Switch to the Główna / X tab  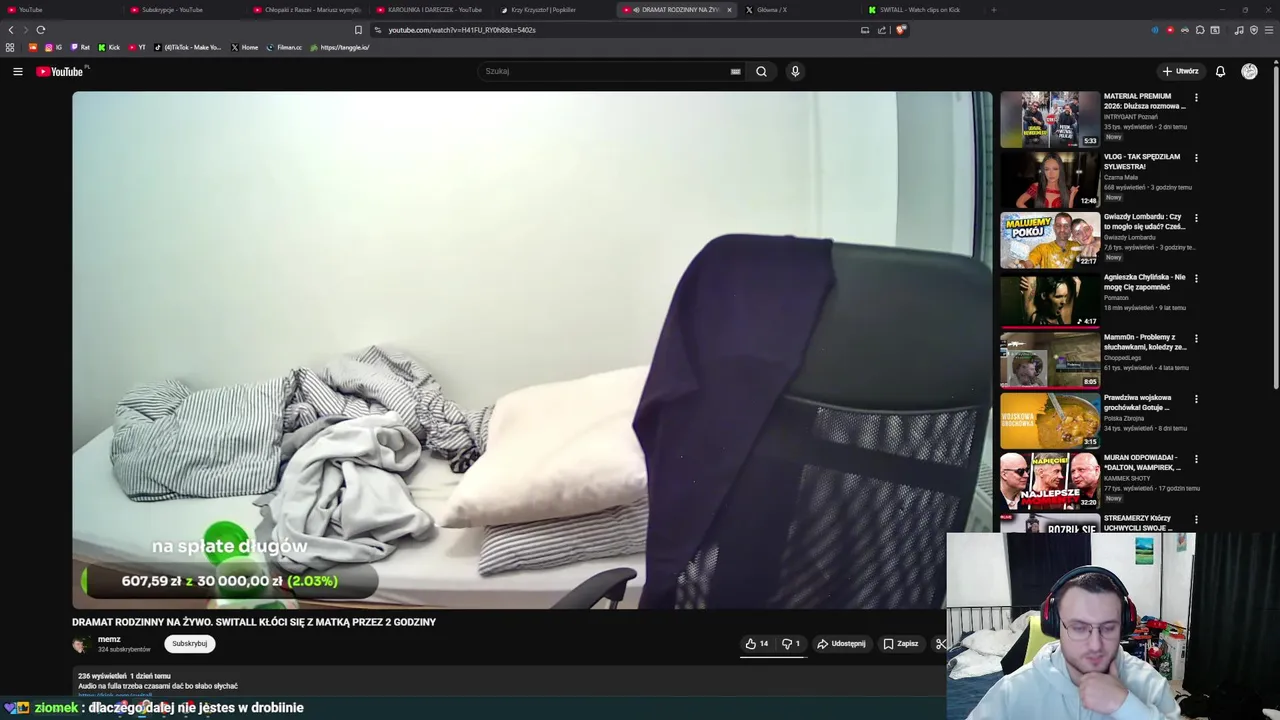point(798,10)
